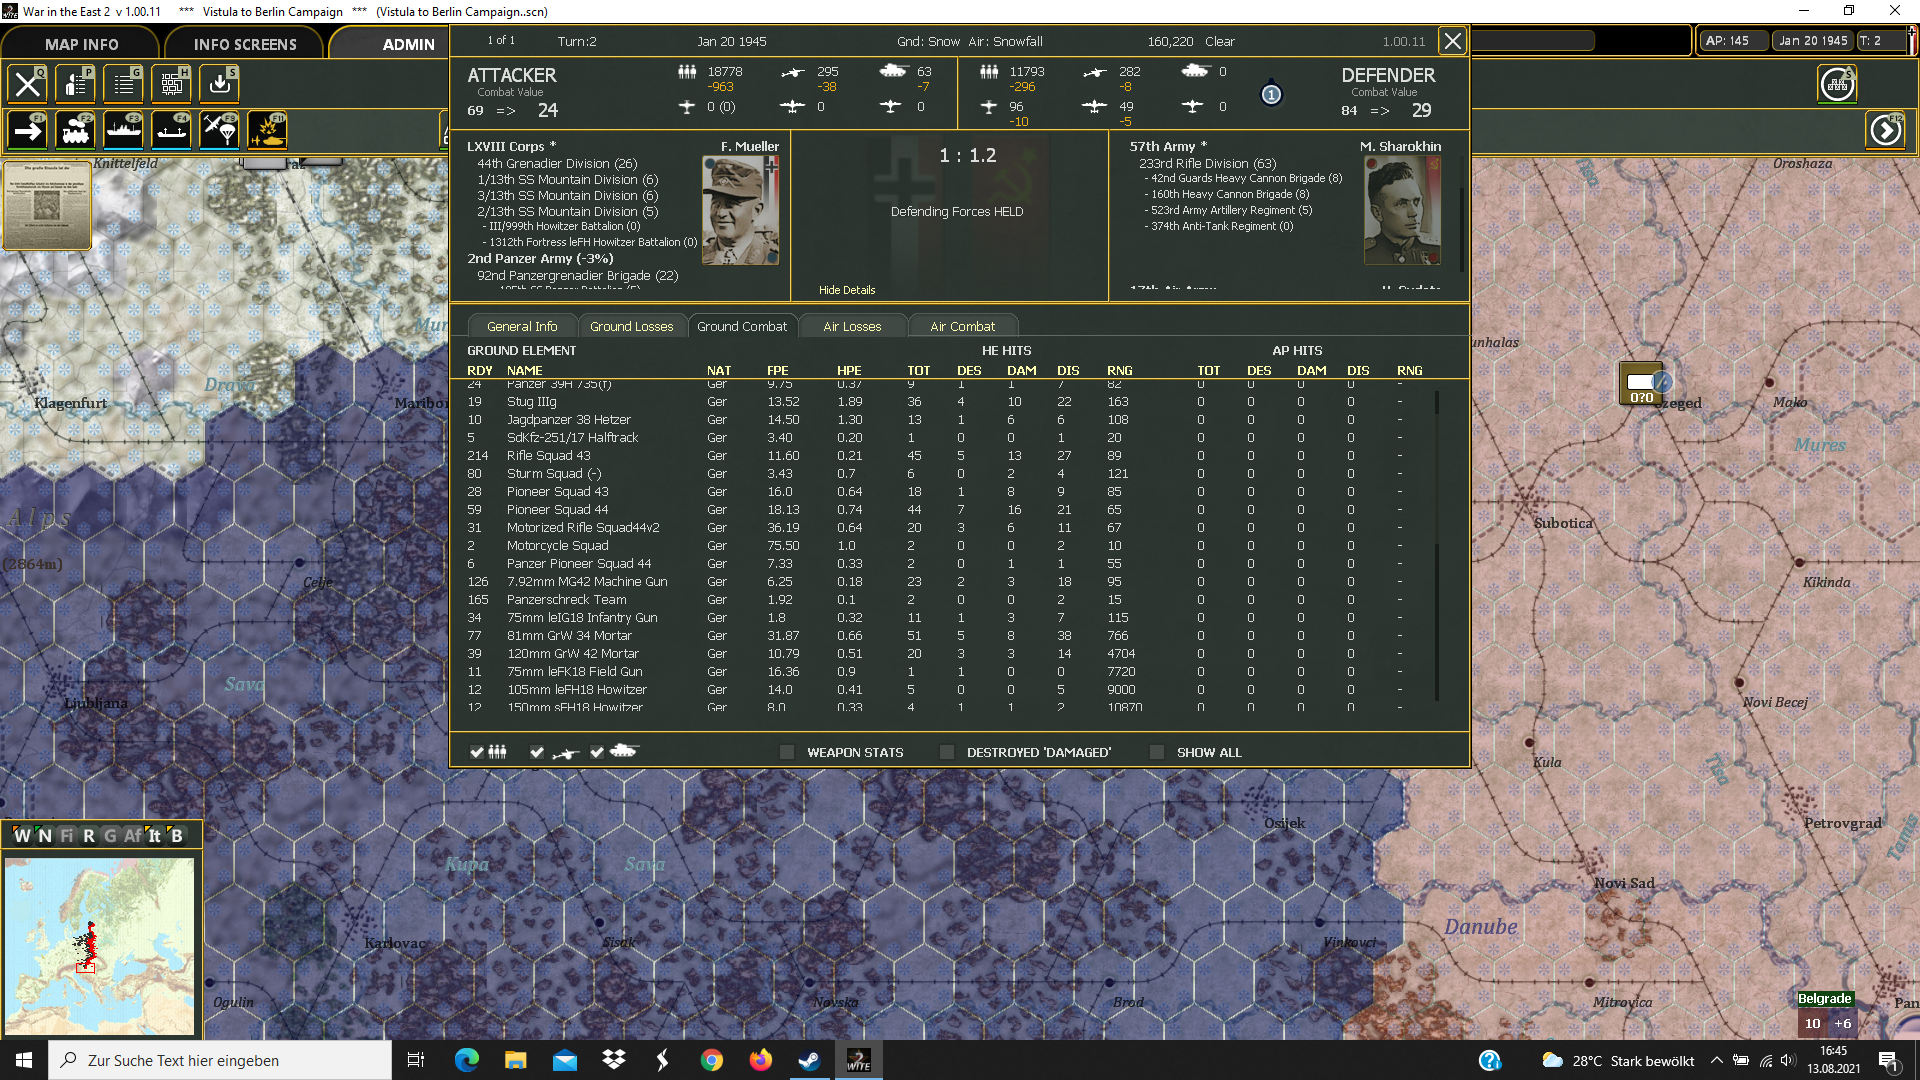
Task: Toggle the guns display checkbox
Action: [x=537, y=752]
